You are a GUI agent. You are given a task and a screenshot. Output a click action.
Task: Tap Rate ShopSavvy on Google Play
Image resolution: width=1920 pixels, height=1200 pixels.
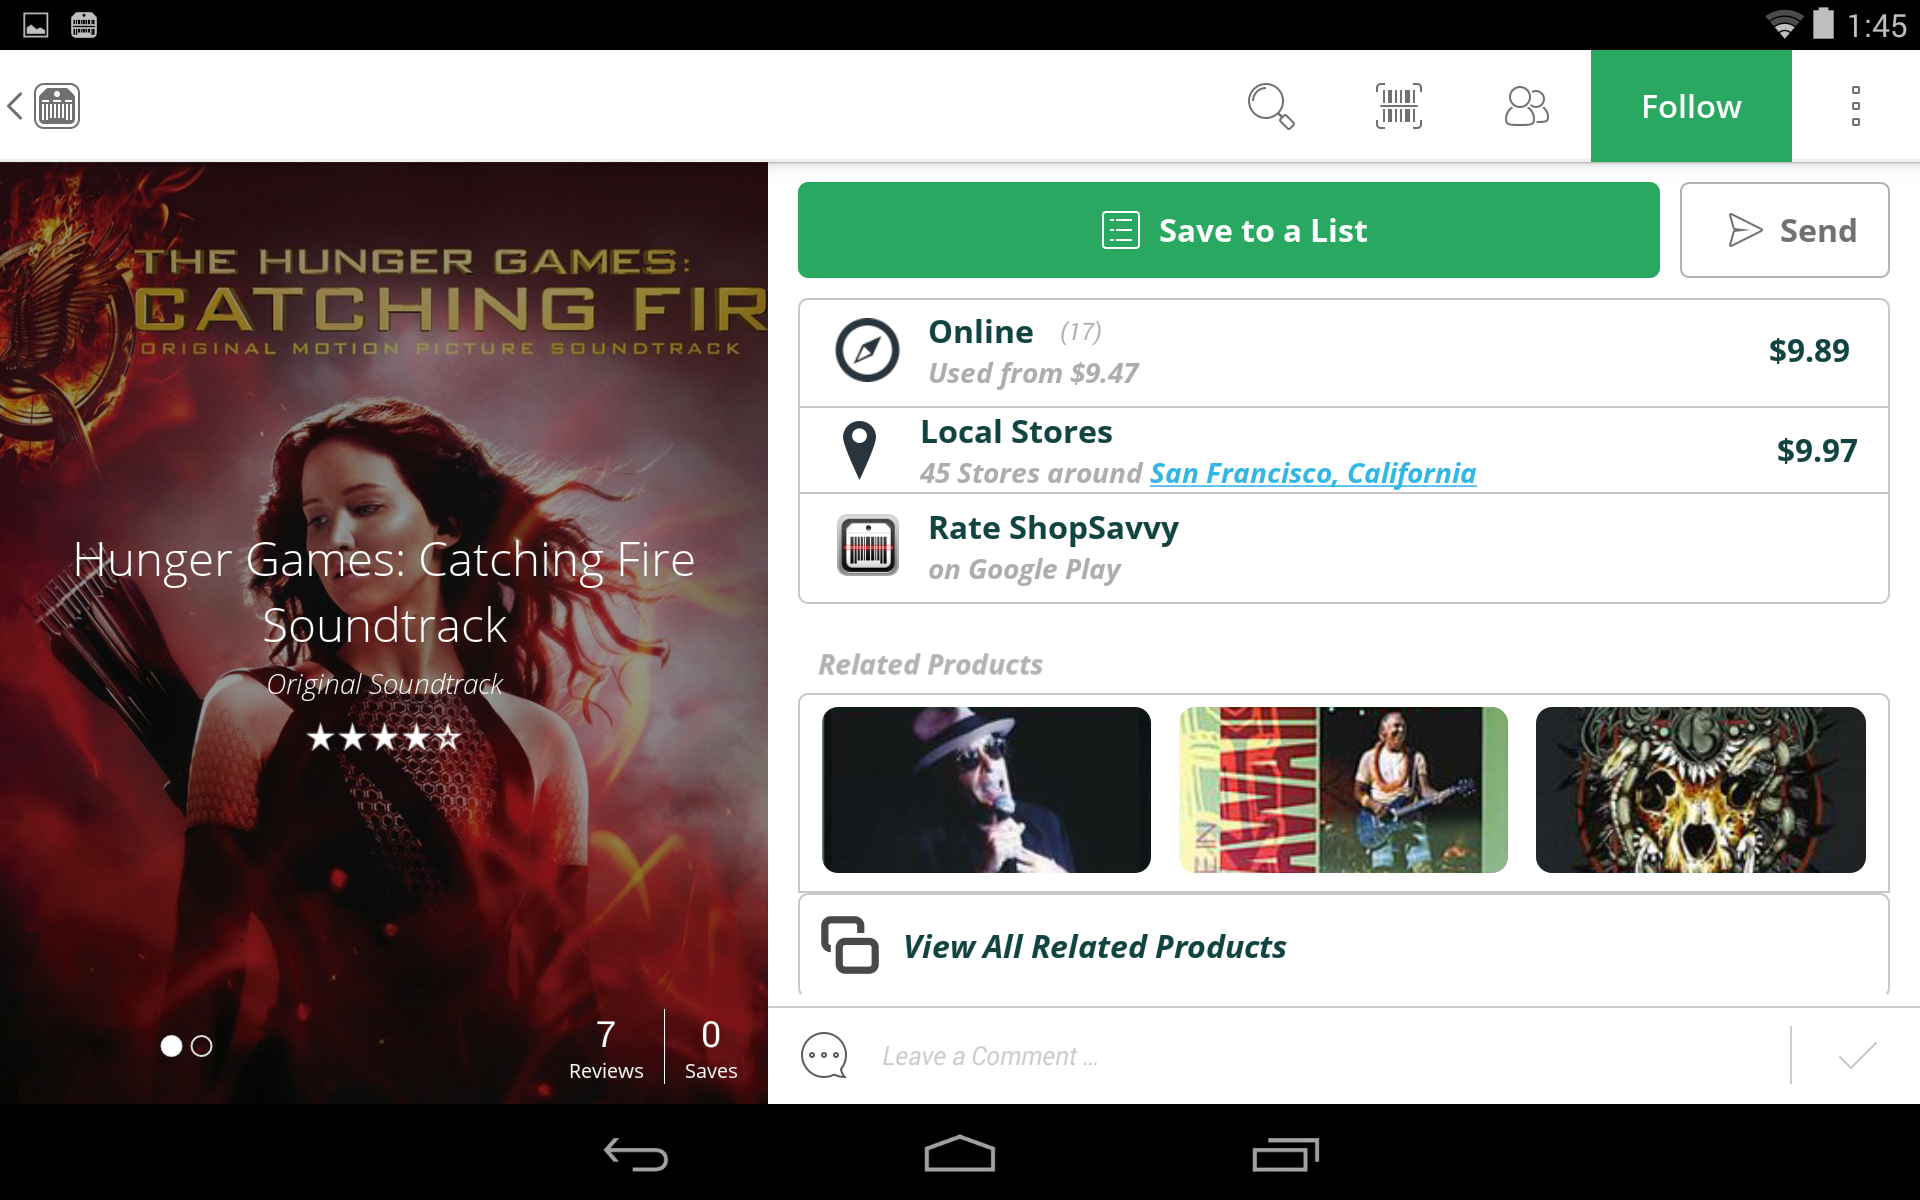1343,548
